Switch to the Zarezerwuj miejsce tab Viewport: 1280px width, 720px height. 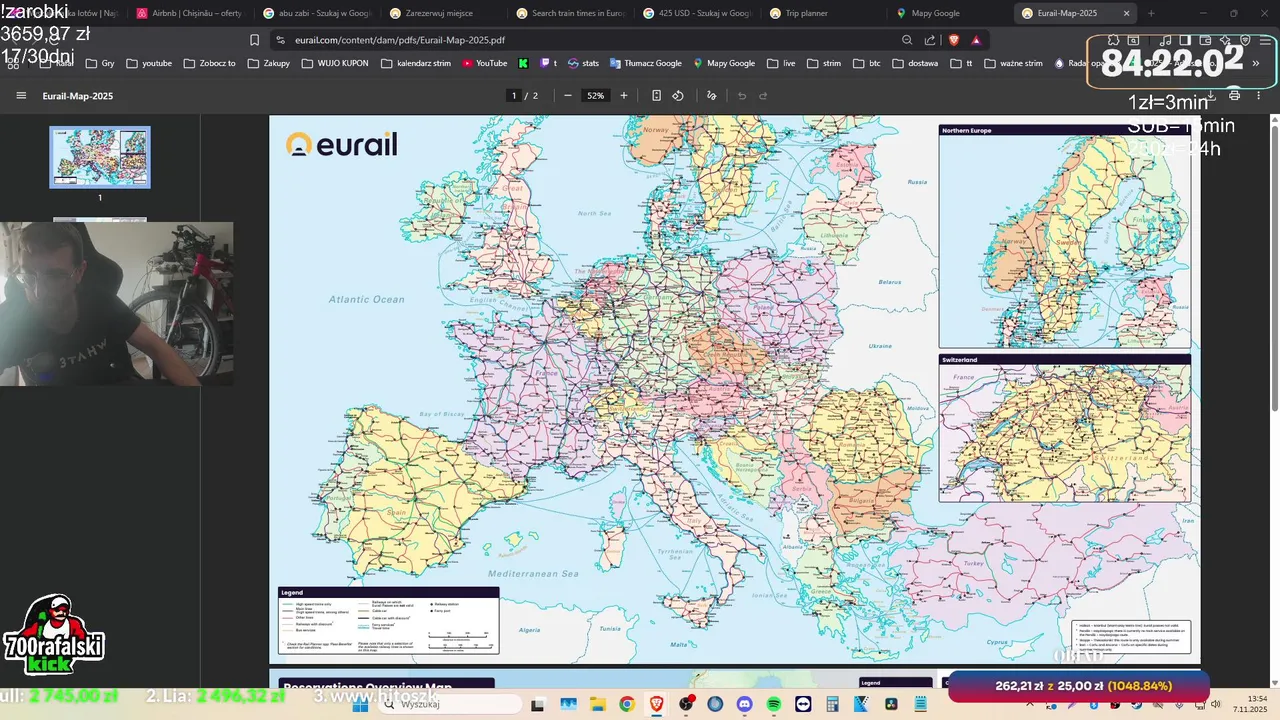442,13
